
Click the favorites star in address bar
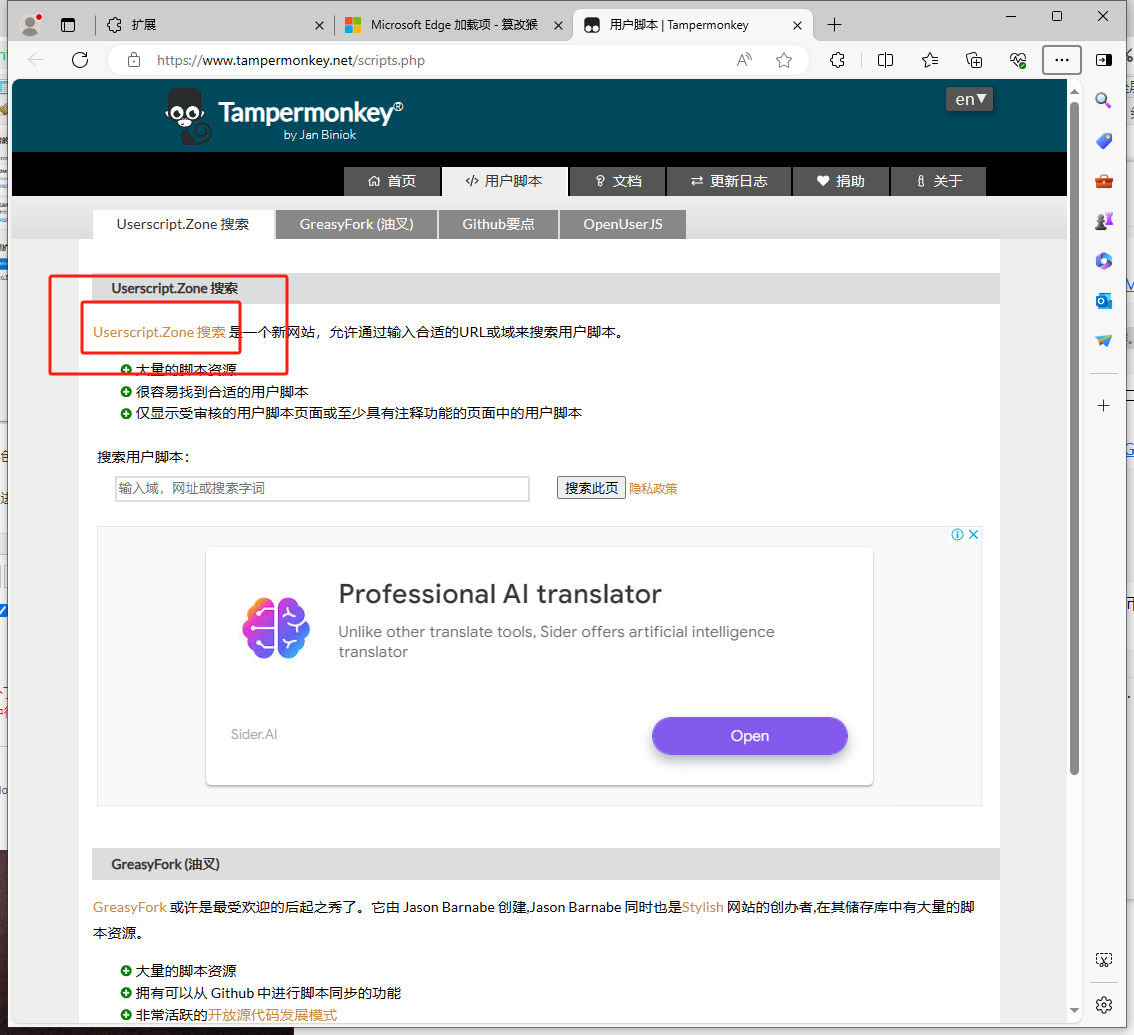coord(784,60)
